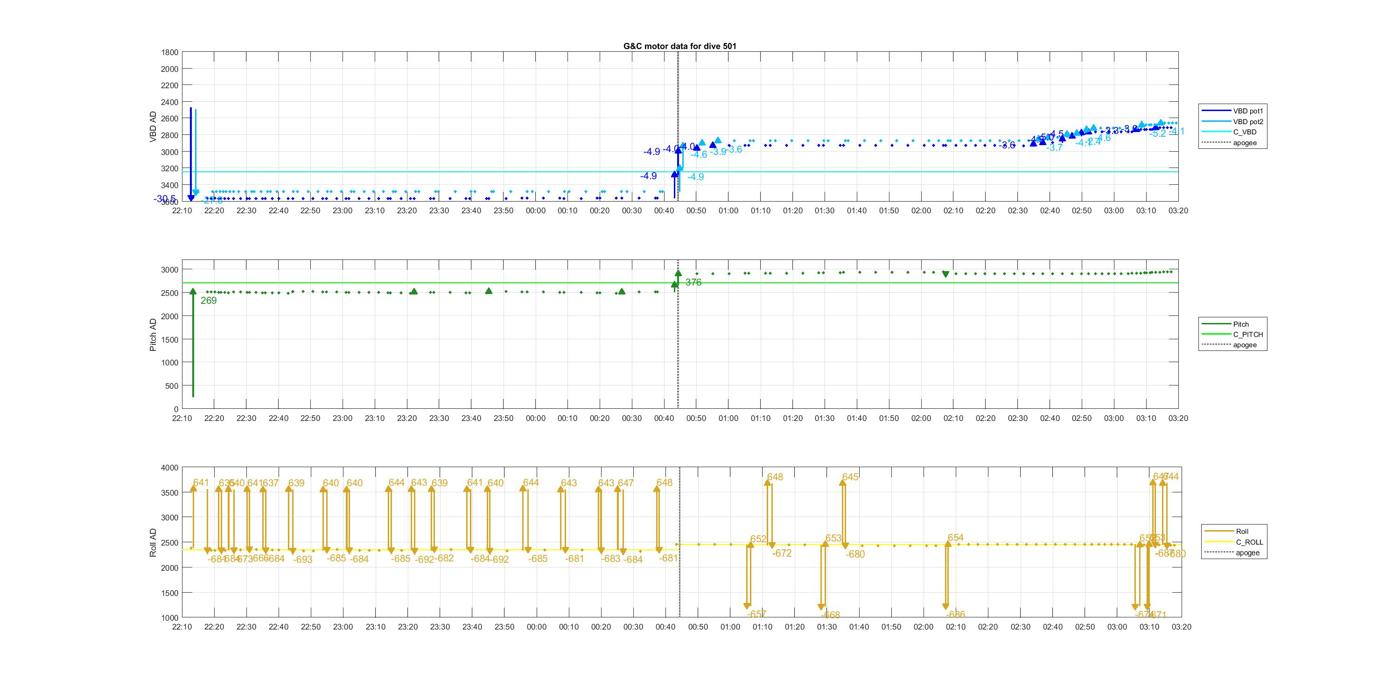Click the '3500' tick on Roll y-axis
Viewport: 1400px width, 693px height.
(x=170, y=492)
